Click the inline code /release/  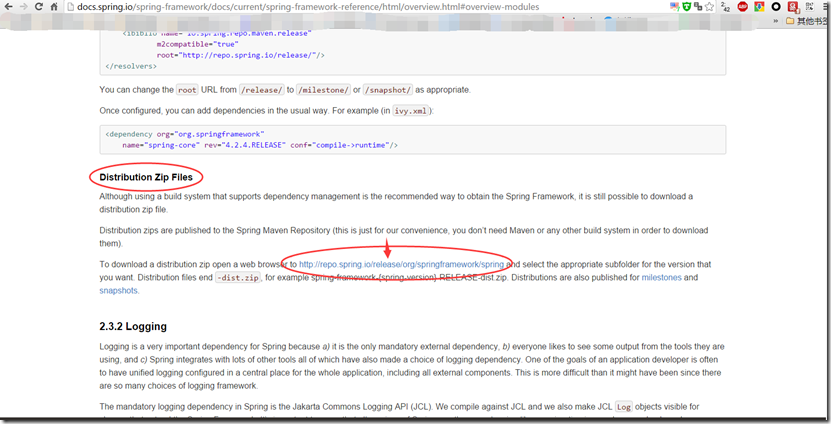click(x=262, y=90)
